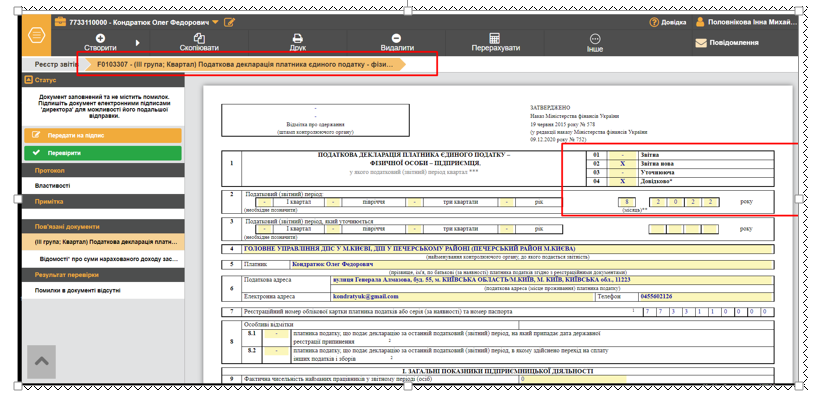This screenshot has height=398, width=819.
Task: Click the employee count field in row 9
Action: pos(572,380)
